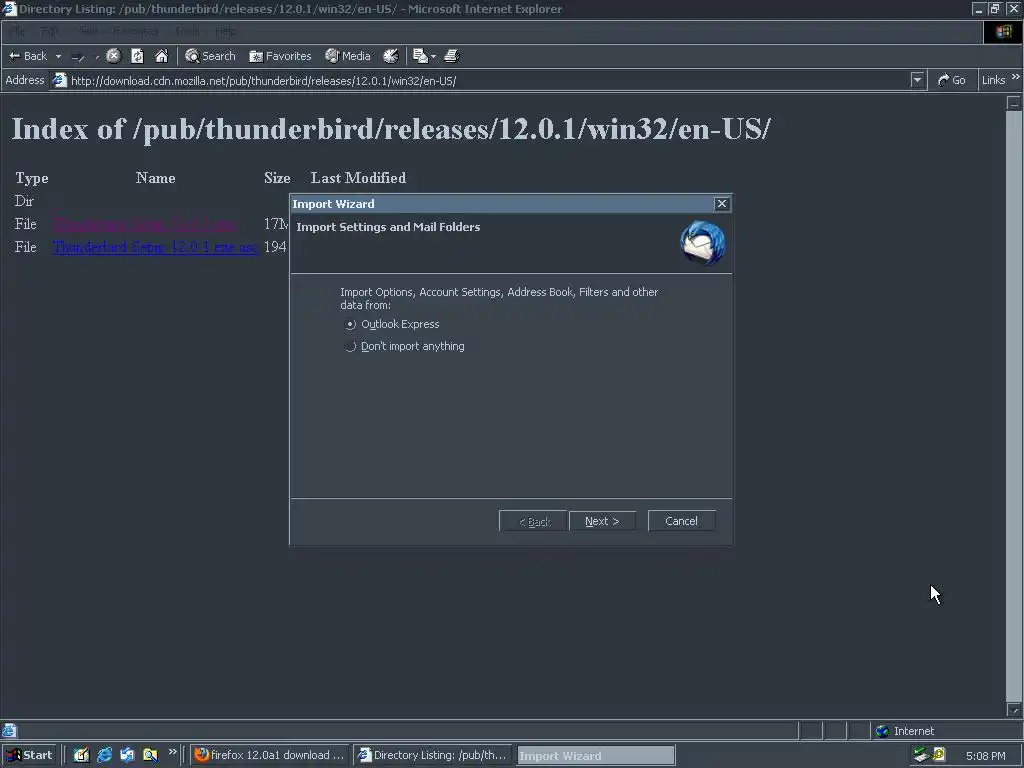The width and height of the screenshot is (1024, 768).
Task: Open the Favorites menu in the menu bar
Action: (135, 31)
